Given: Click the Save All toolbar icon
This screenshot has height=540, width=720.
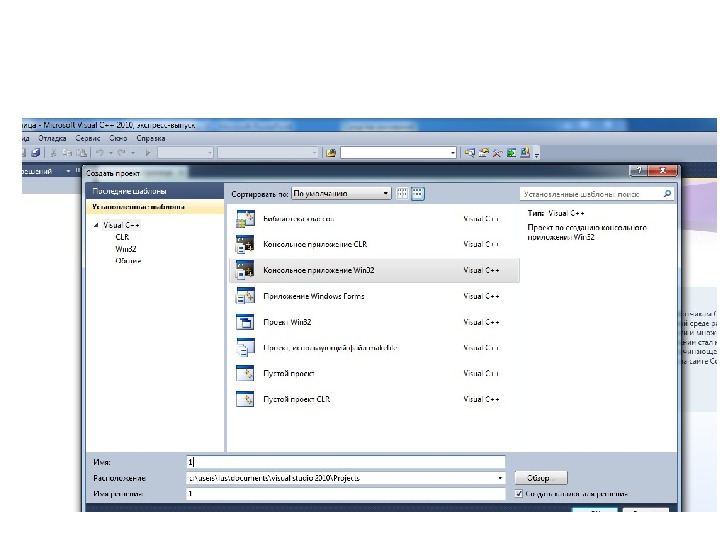Looking at the screenshot, I should click(35, 153).
